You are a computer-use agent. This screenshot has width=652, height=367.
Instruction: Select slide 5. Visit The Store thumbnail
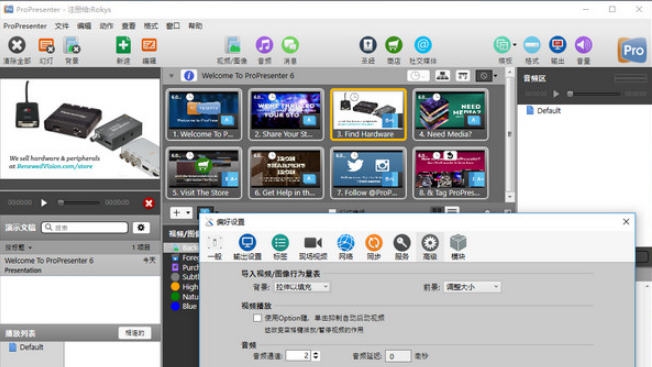click(204, 173)
